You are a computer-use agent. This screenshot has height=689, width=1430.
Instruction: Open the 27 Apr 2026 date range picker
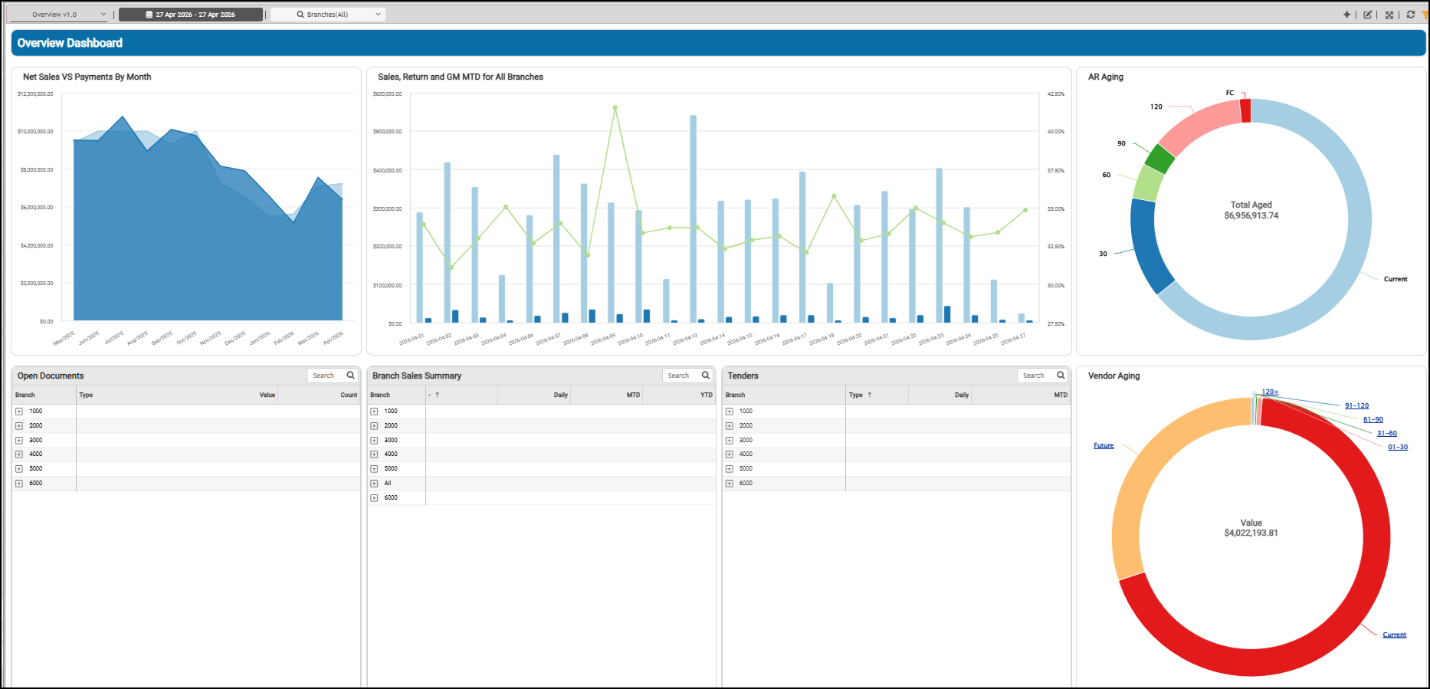tap(191, 15)
